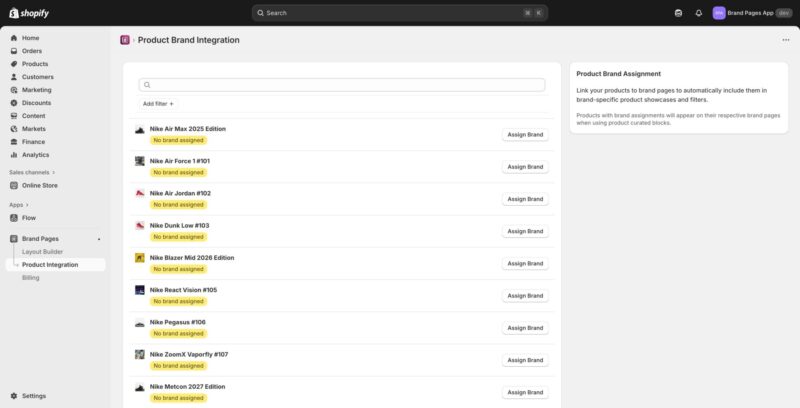Viewport: 800px width, 408px height.
Task: Click Add filter + button
Action: (x=158, y=103)
